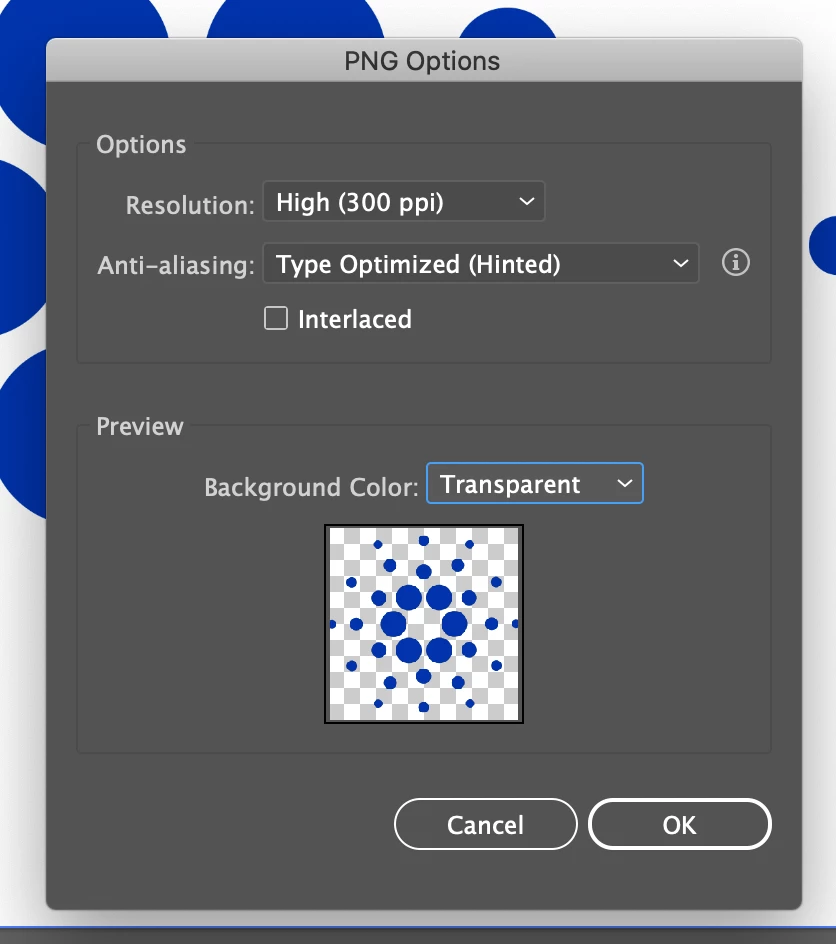Click the PNG Options title bar
The height and width of the screenshot is (944, 836).
point(424,60)
